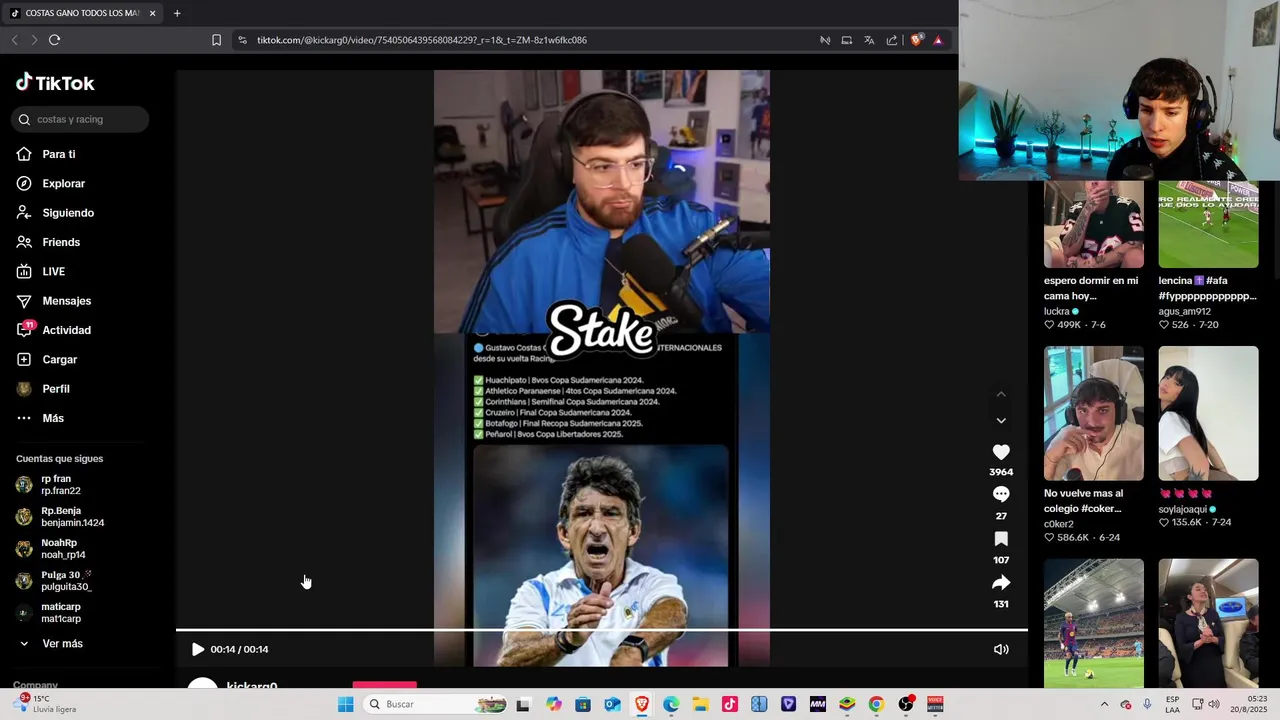Click the TikTok logo
This screenshot has height=720, width=1280.
[x=55, y=83]
